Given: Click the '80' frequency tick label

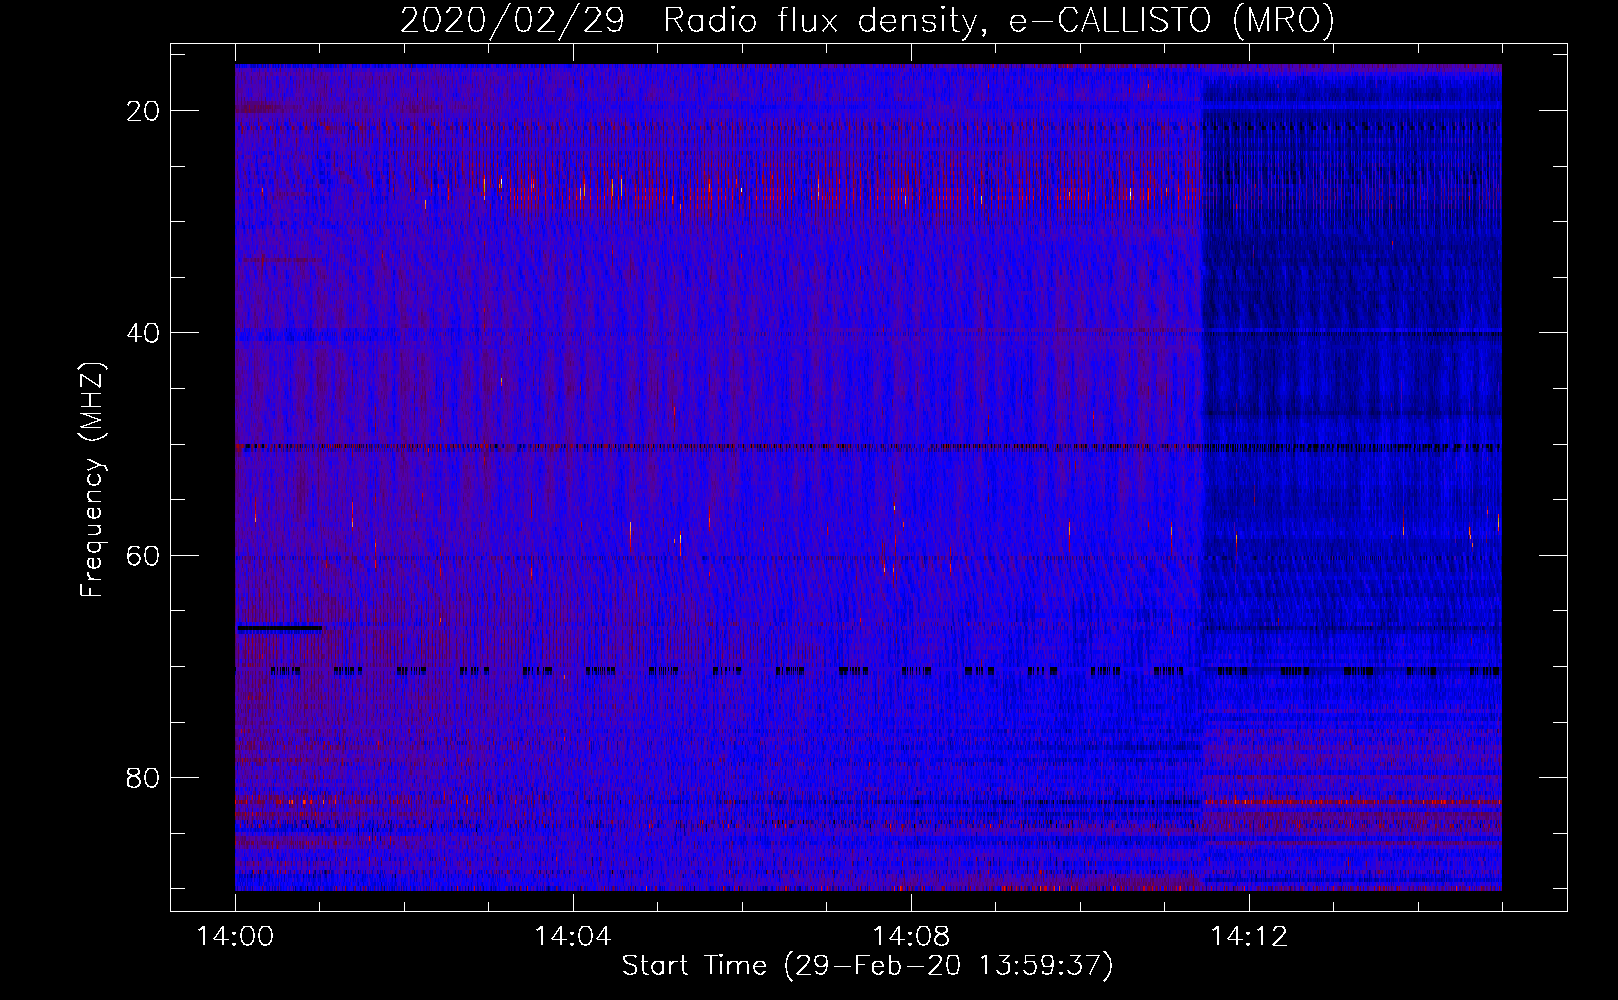Looking at the screenshot, I should tap(143, 778).
